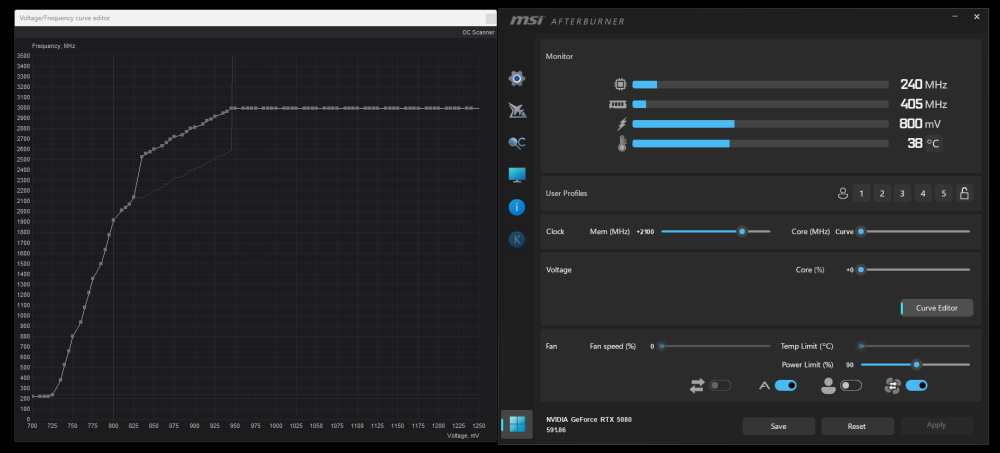Click the Reset button

[x=857, y=426]
